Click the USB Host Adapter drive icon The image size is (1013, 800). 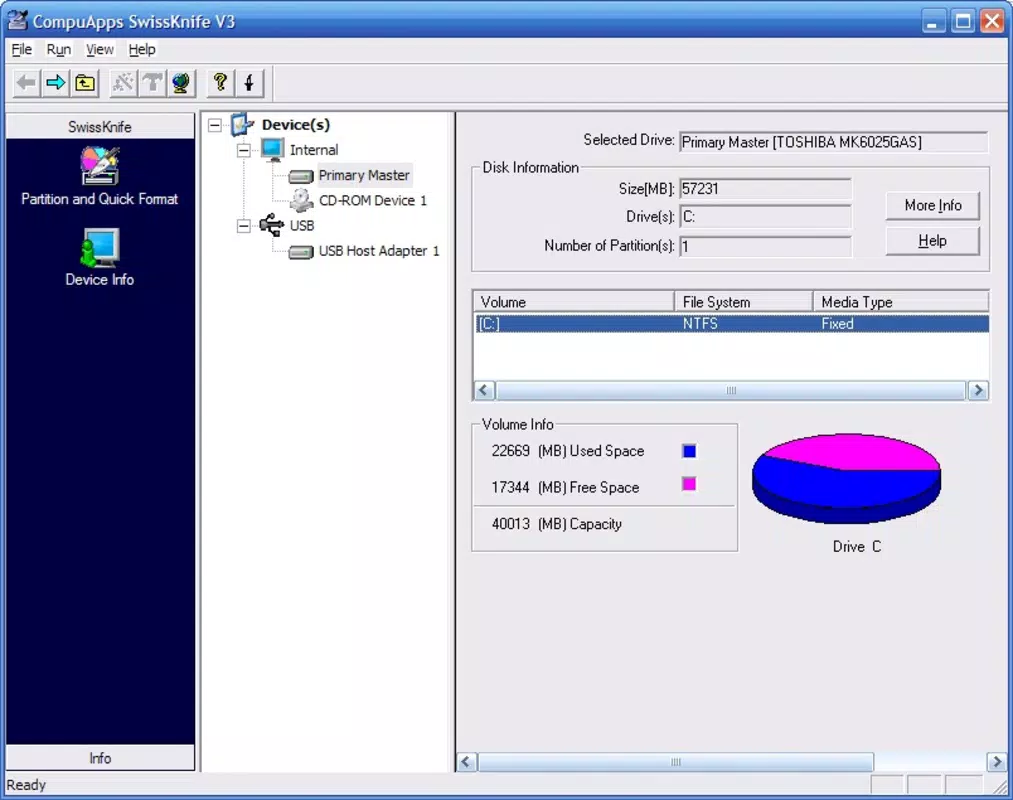pos(301,251)
